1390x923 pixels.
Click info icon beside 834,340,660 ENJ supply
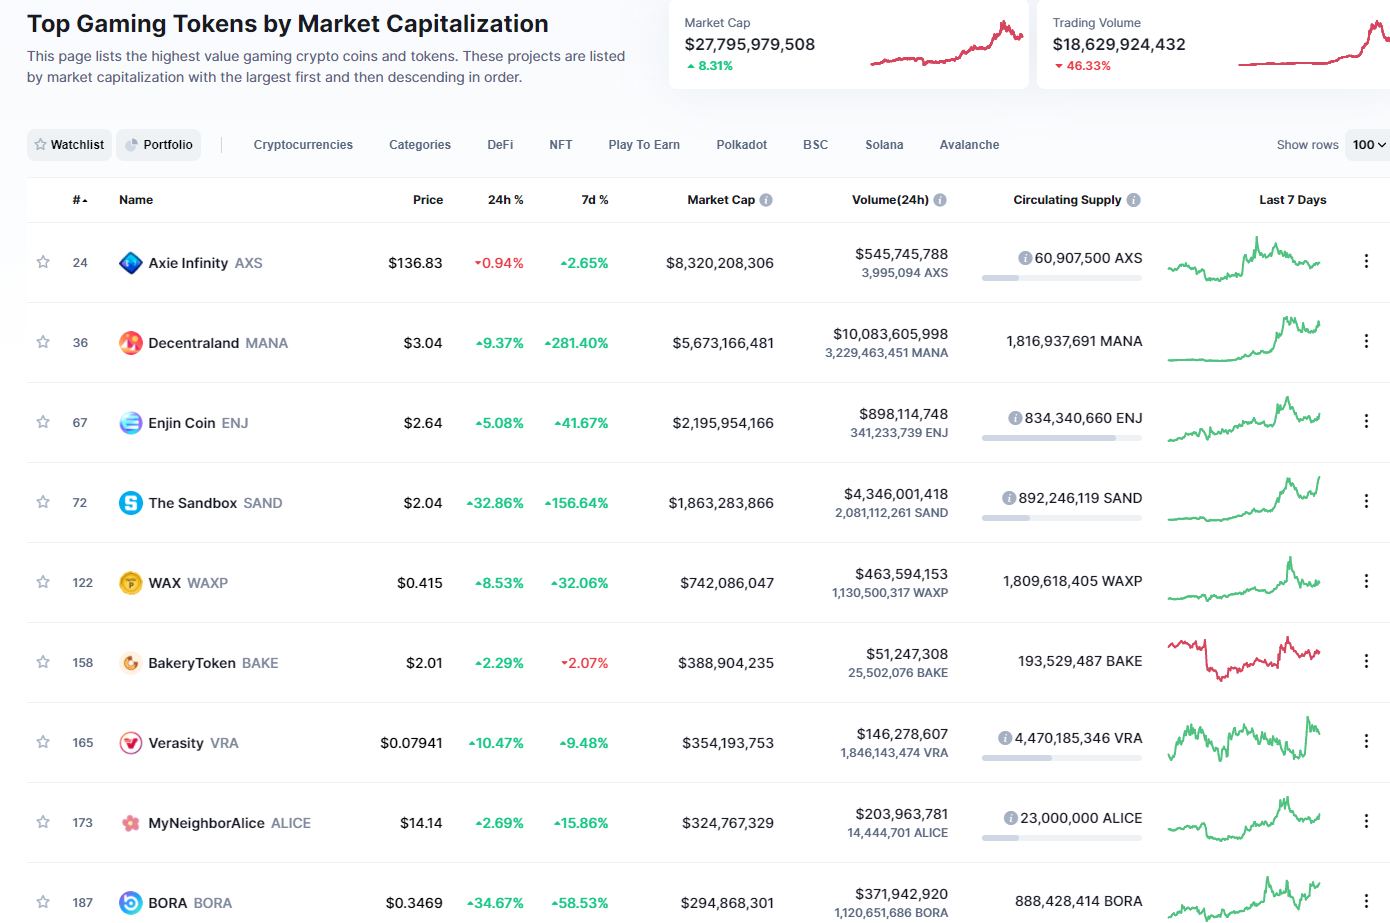pos(1015,418)
